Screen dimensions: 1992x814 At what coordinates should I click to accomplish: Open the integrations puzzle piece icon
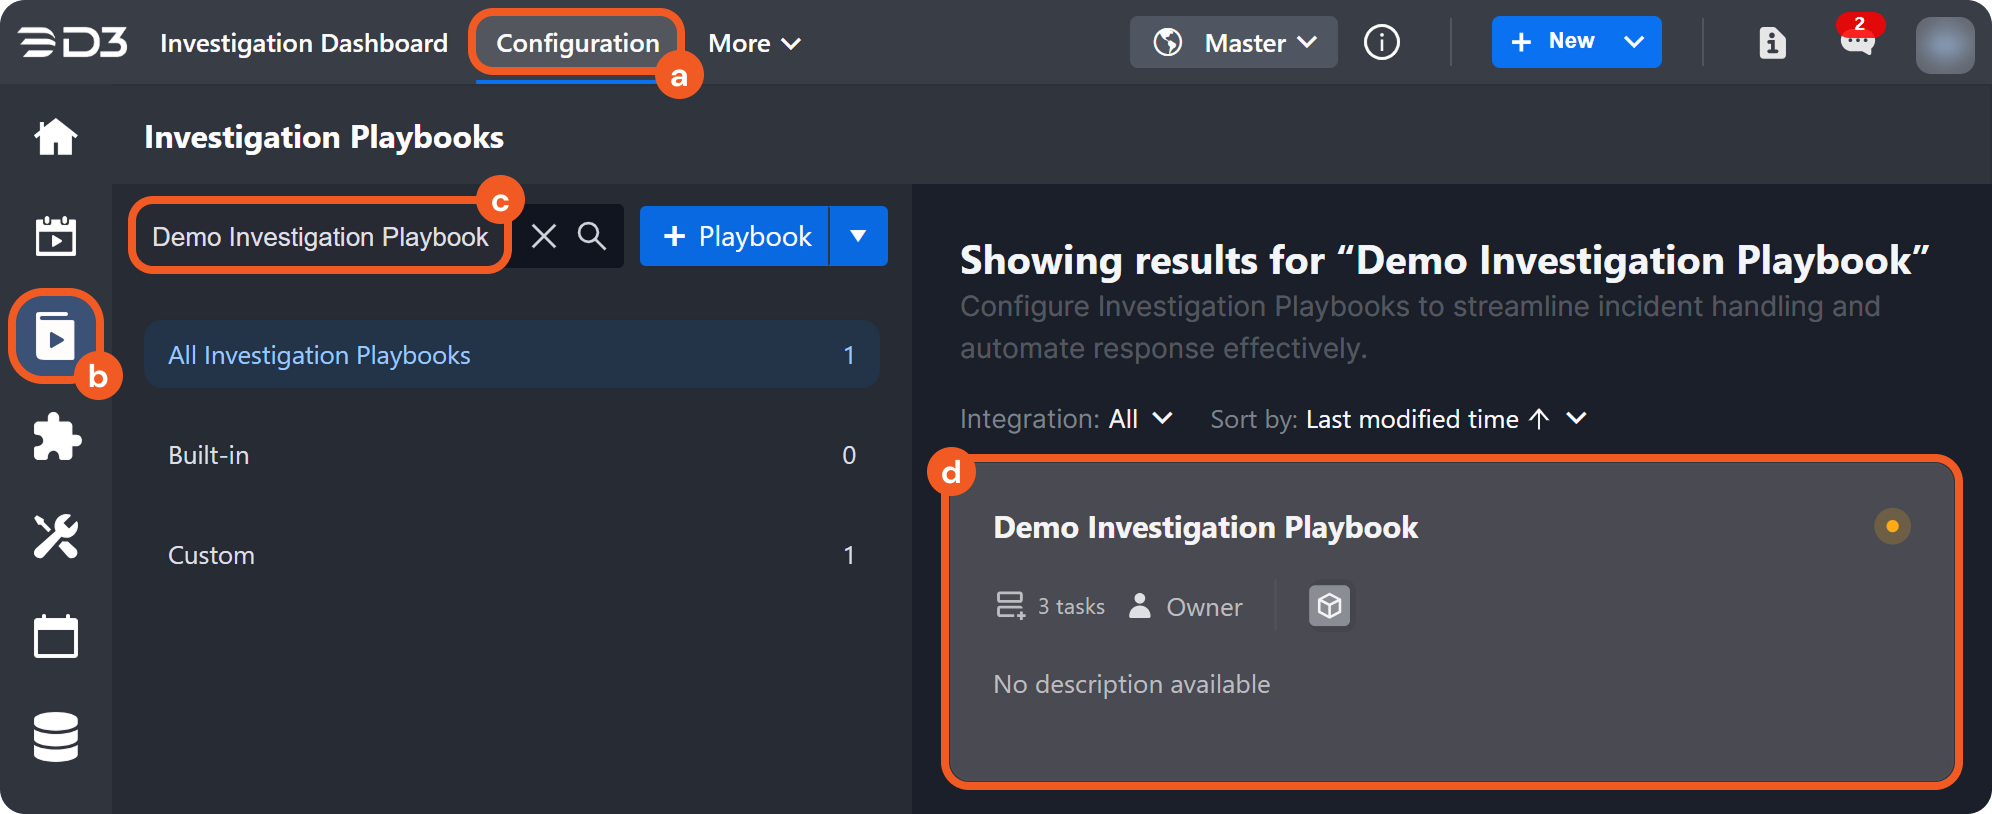(x=56, y=437)
